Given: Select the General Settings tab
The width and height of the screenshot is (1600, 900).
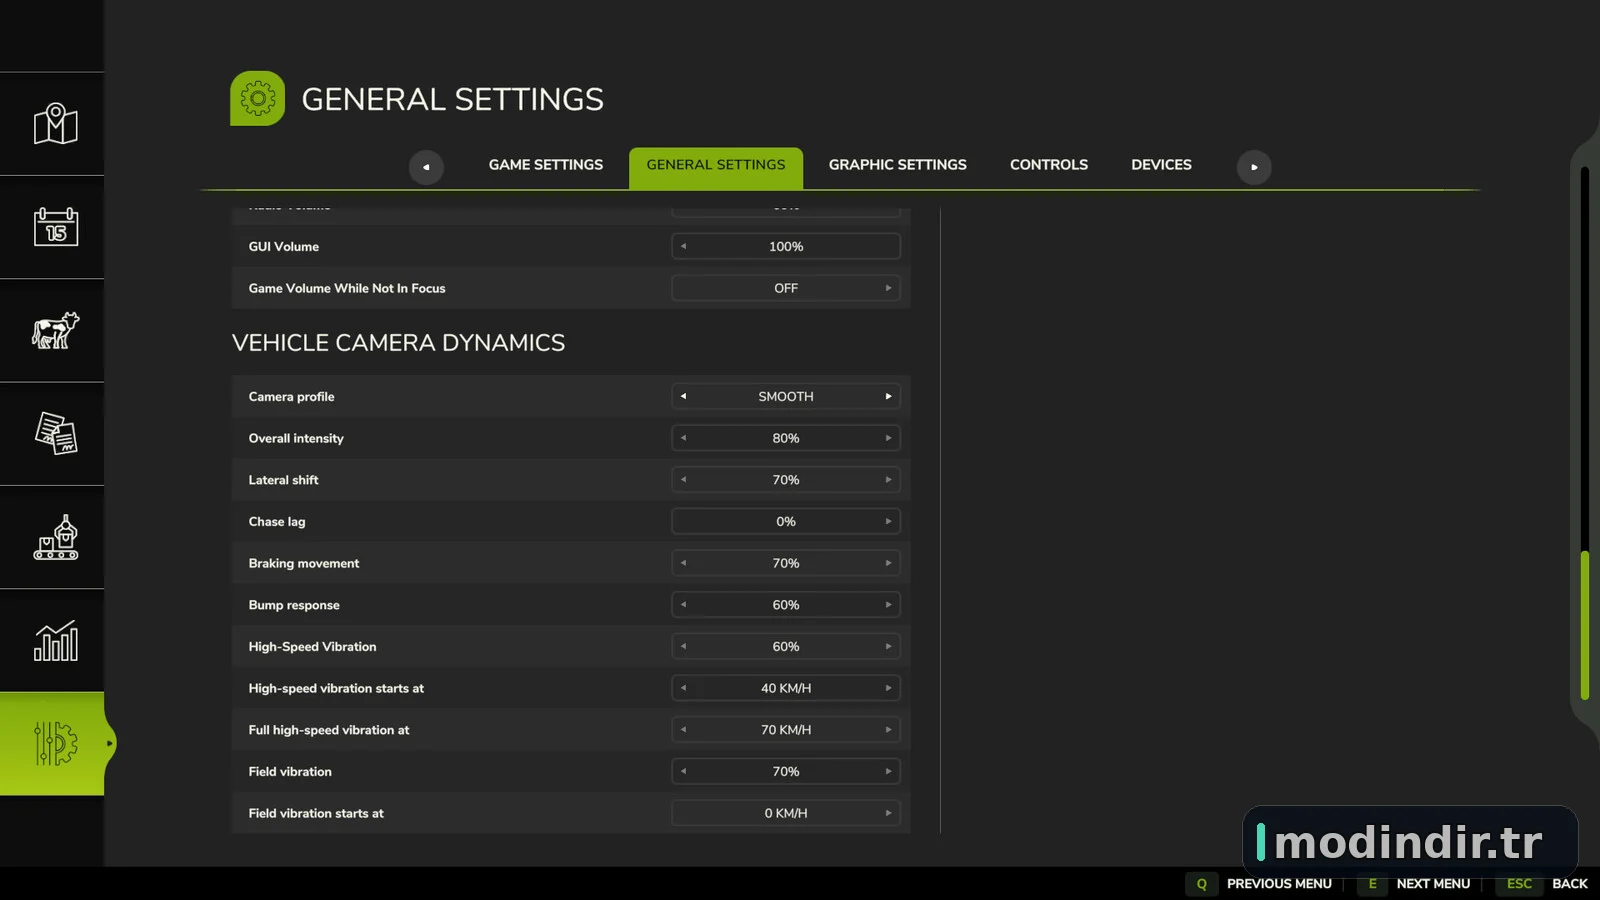Looking at the screenshot, I should tap(716, 167).
